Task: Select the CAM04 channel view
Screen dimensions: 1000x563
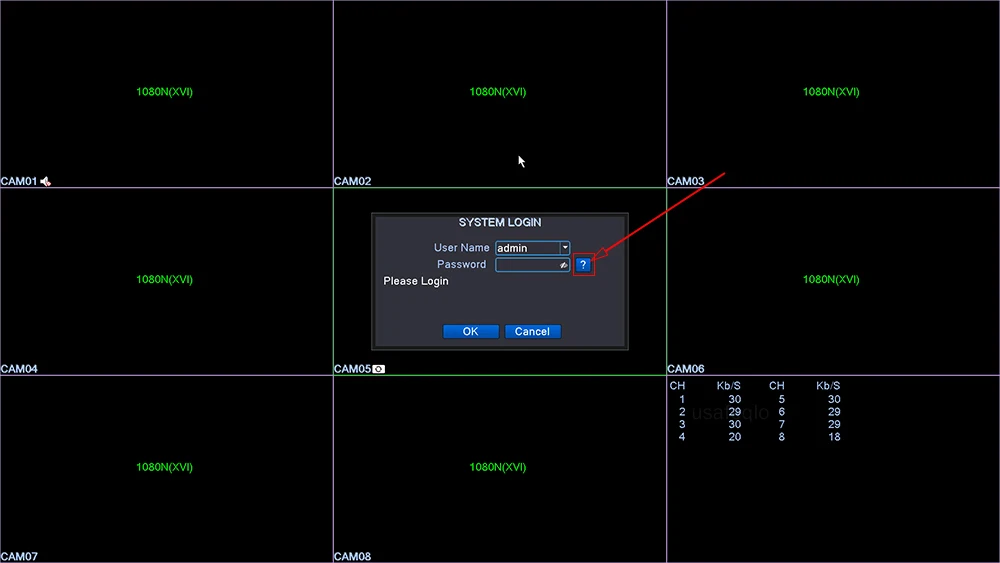Action: (x=166, y=281)
